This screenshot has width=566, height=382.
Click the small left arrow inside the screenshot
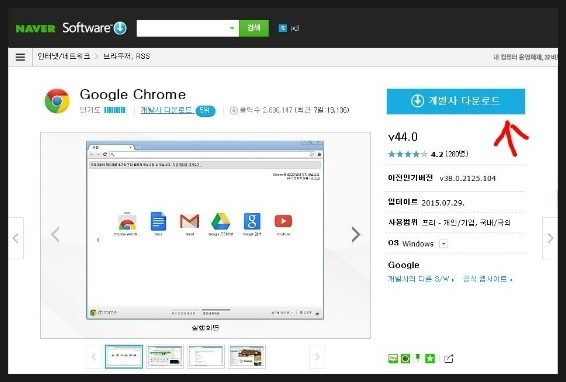click(98, 240)
